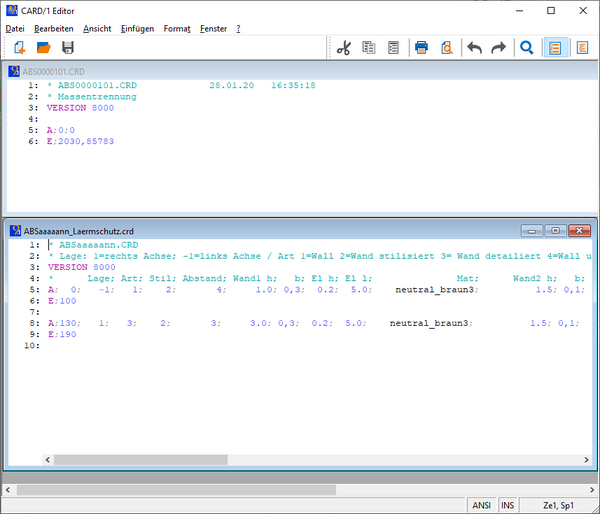Image resolution: width=600 pixels, height=514 pixels.
Task: Click main window horizontal scrollbar thumb
Action: (x=176, y=490)
